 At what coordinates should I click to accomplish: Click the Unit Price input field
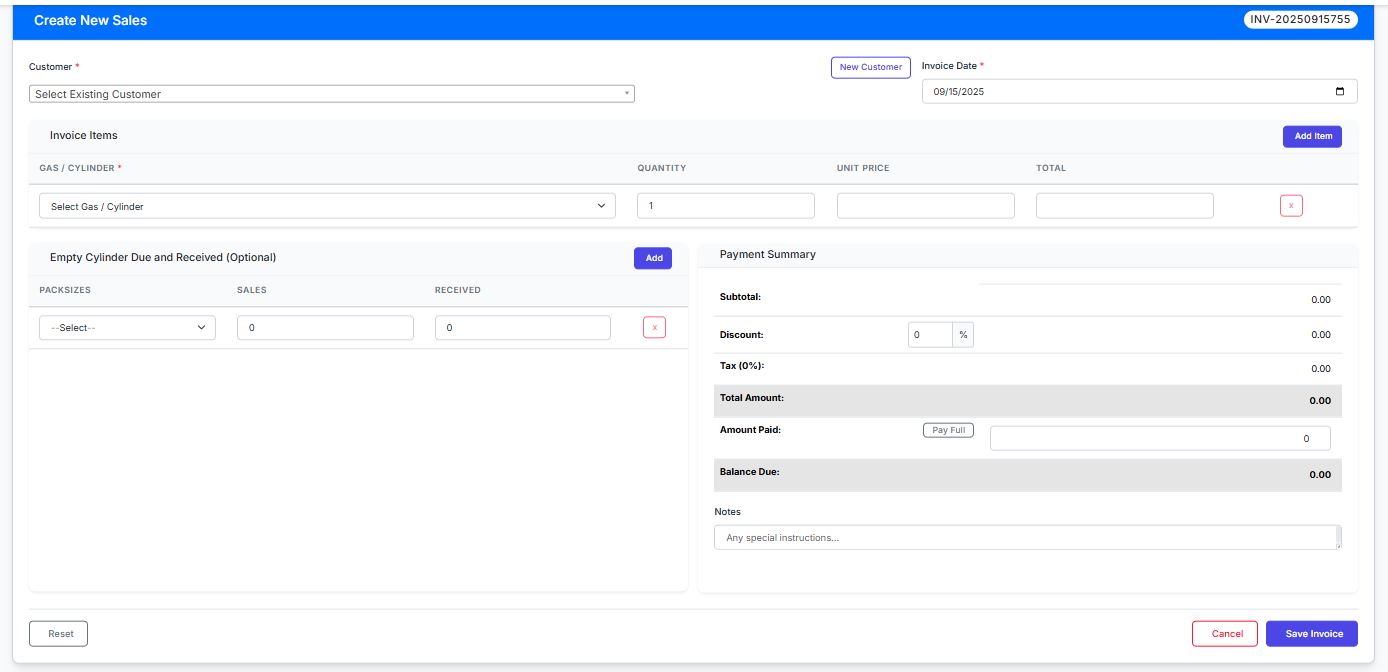coord(925,206)
